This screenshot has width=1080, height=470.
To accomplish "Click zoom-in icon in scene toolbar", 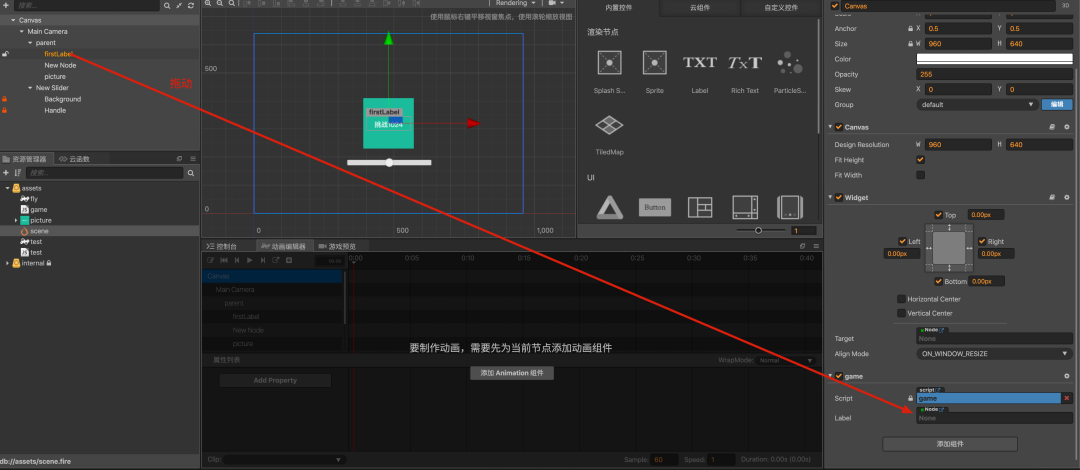I will pyautogui.click(x=207, y=3).
